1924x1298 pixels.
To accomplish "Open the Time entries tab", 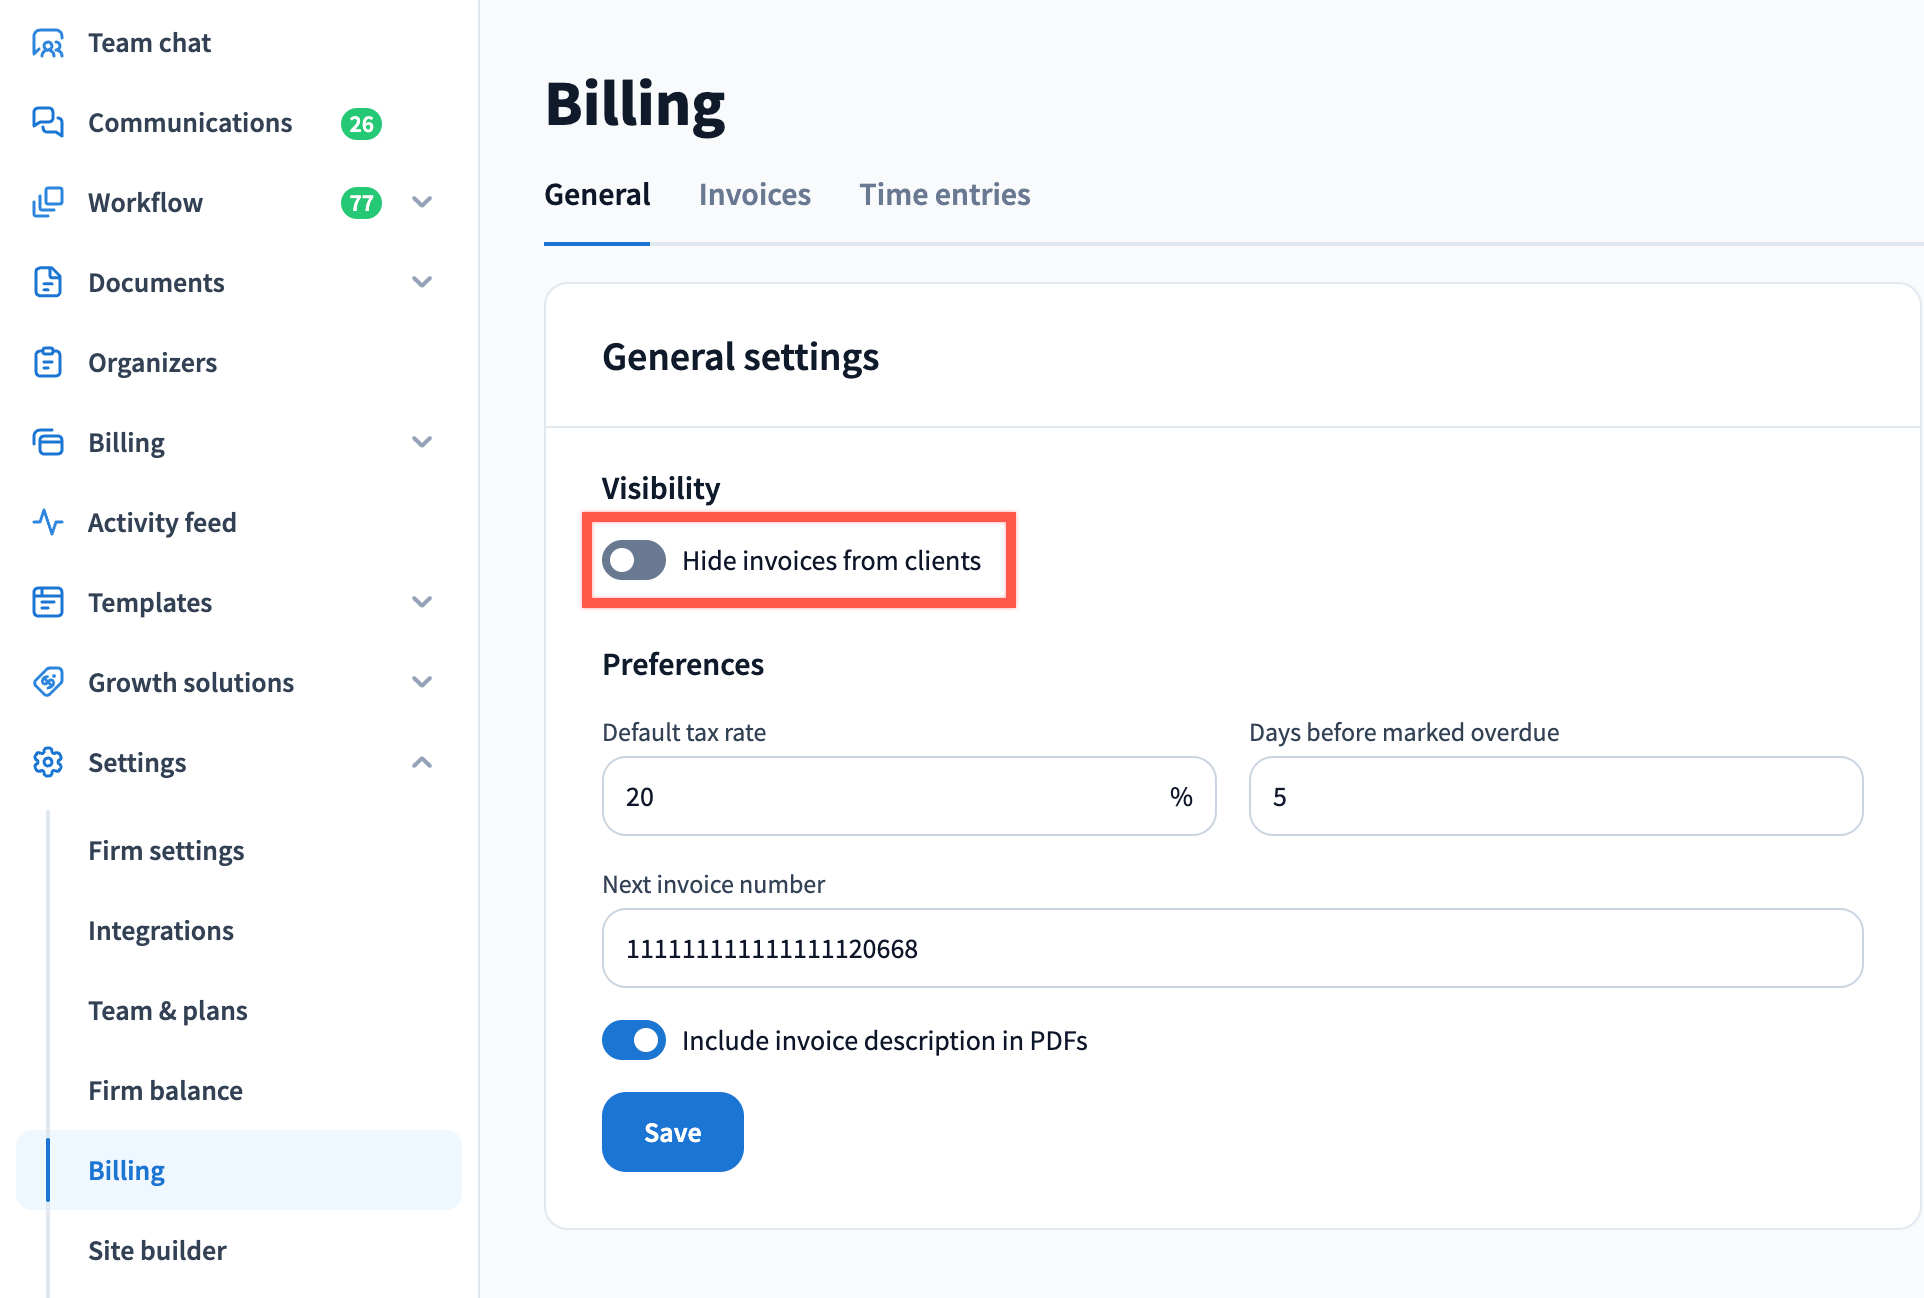I will 944,194.
